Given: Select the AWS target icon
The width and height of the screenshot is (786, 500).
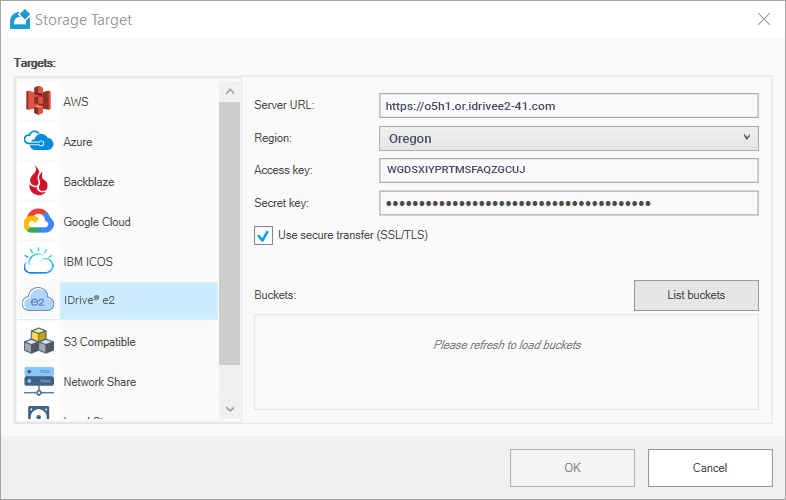Looking at the screenshot, I should (39, 101).
